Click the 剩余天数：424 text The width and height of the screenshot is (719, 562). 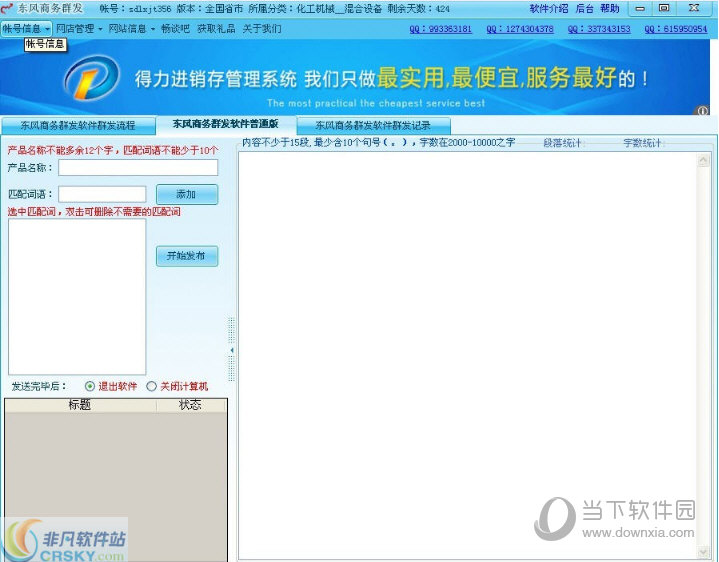(x=418, y=8)
